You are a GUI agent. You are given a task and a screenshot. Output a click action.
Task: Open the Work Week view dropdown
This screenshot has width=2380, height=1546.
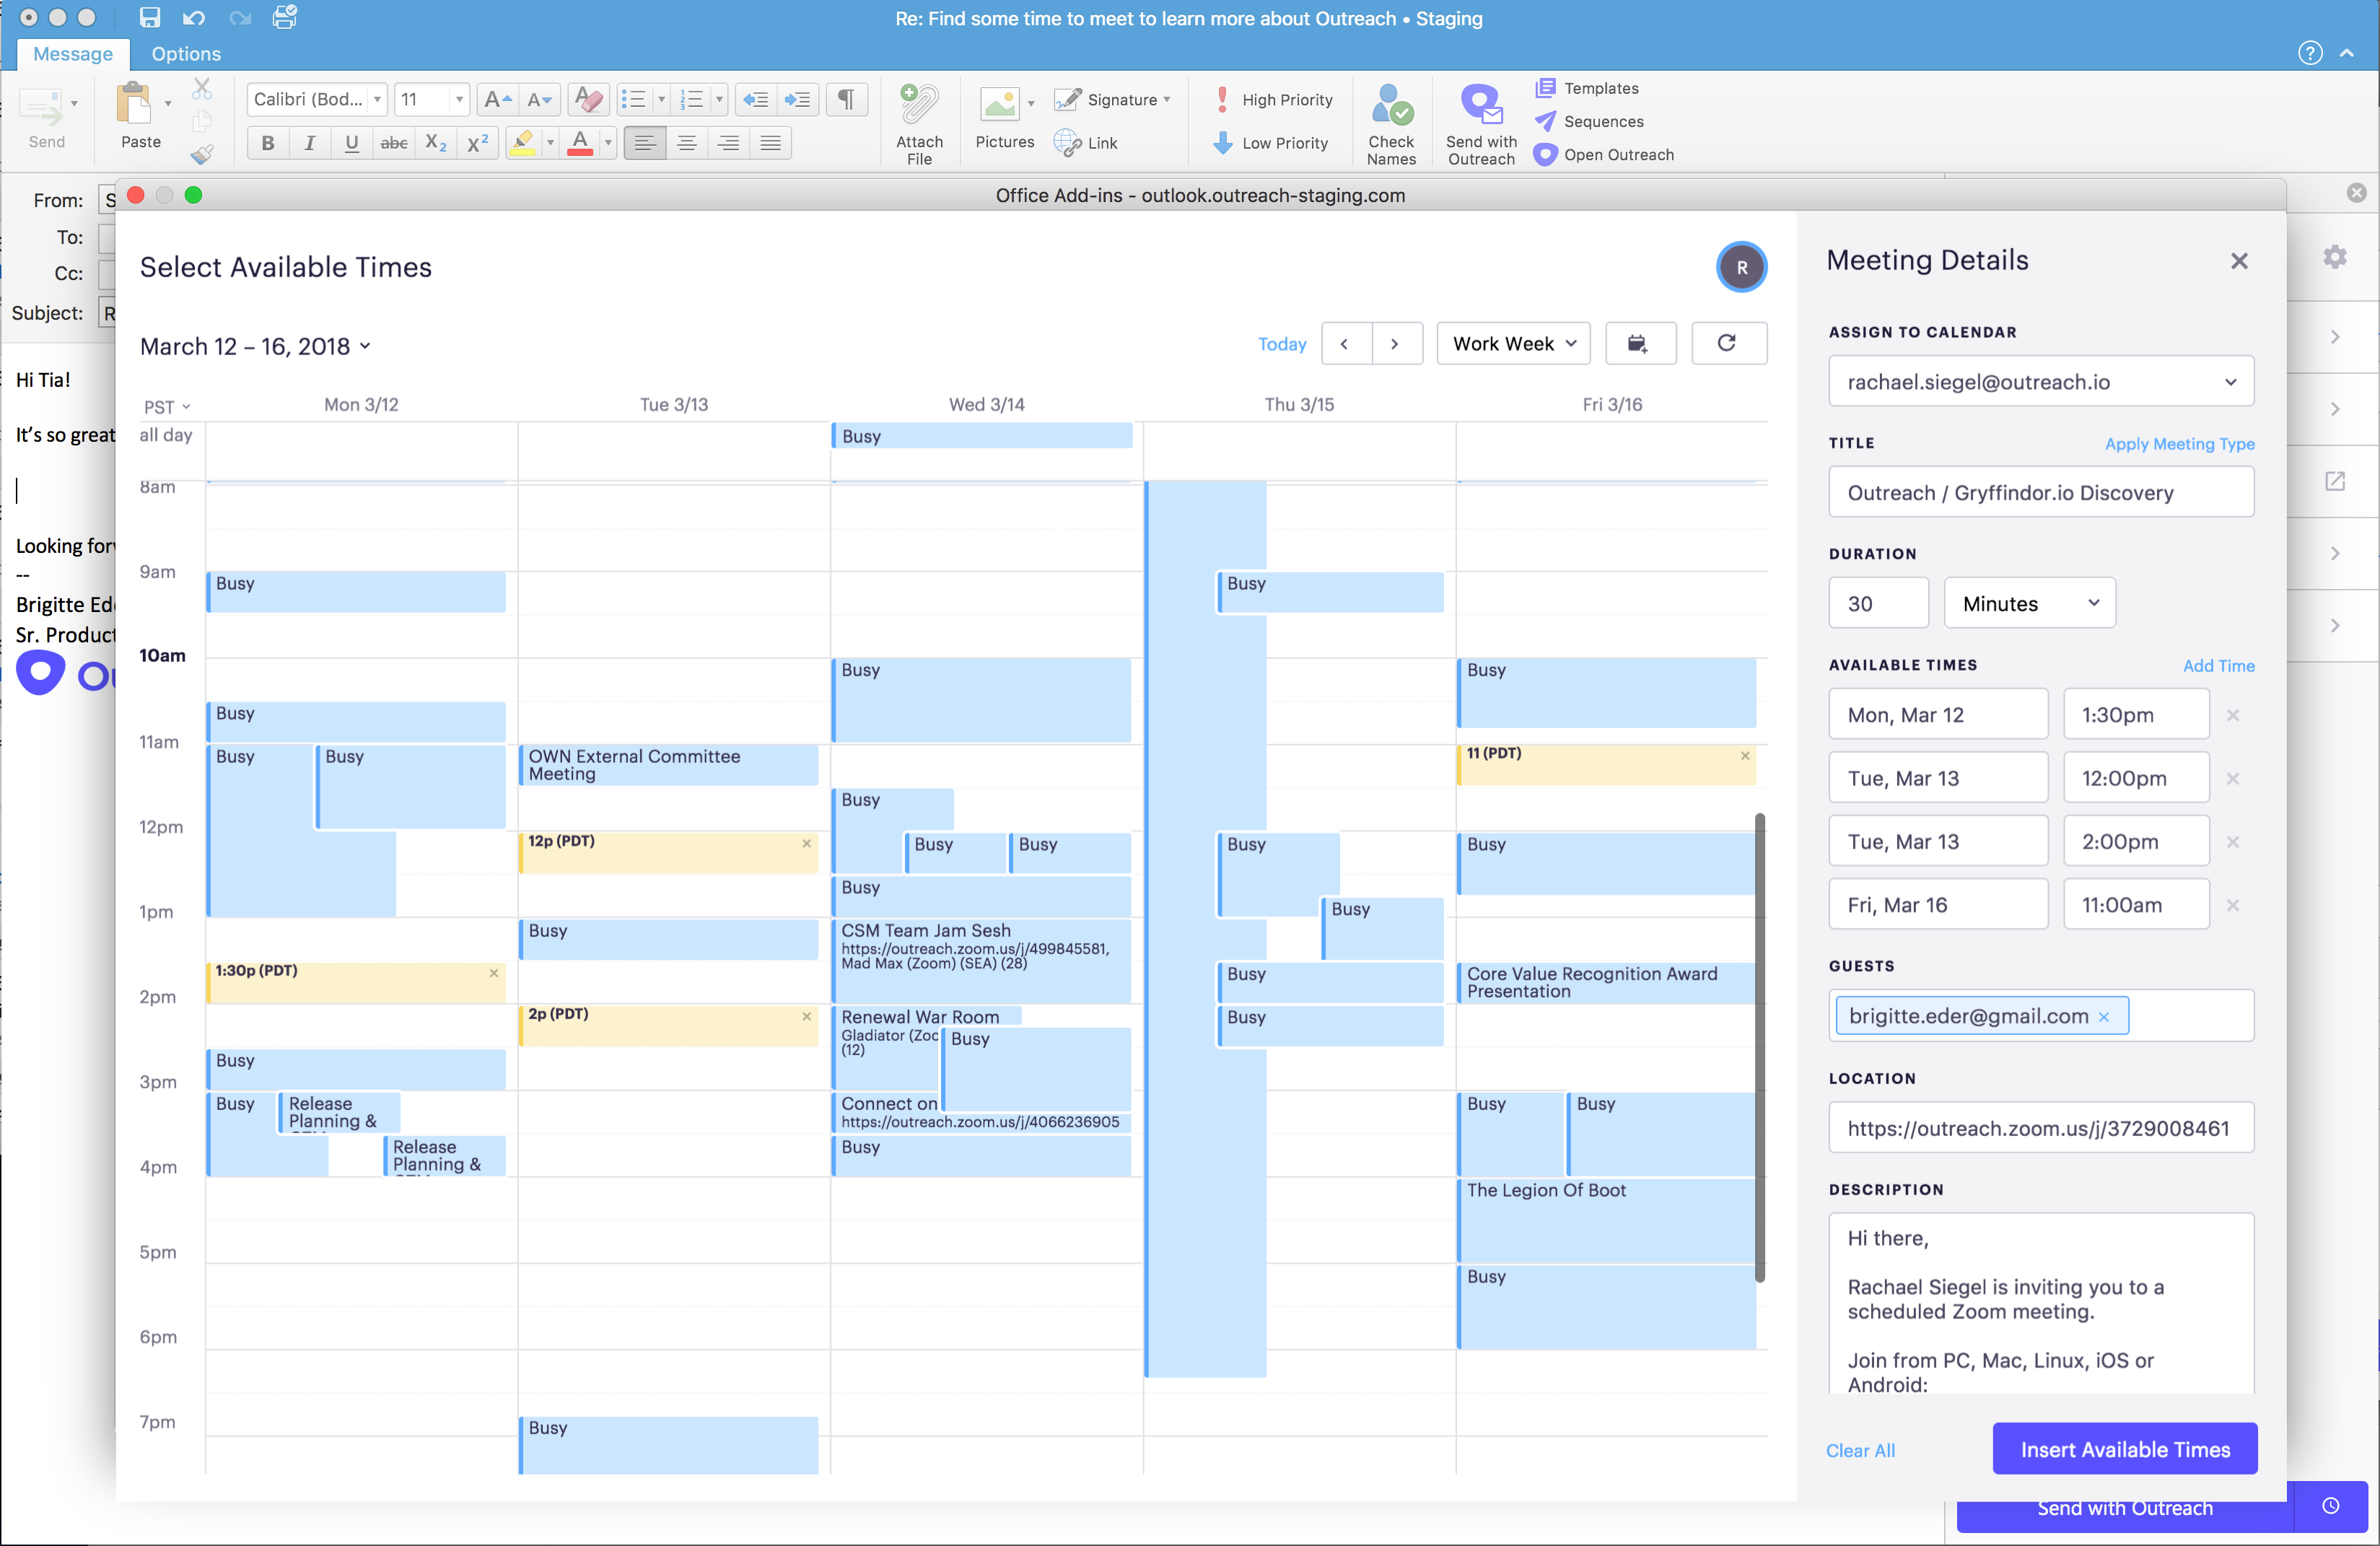pos(1512,343)
